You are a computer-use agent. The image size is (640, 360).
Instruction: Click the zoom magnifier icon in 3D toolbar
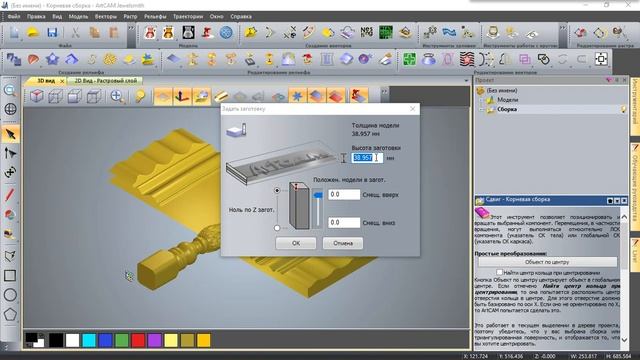[x=117, y=96]
